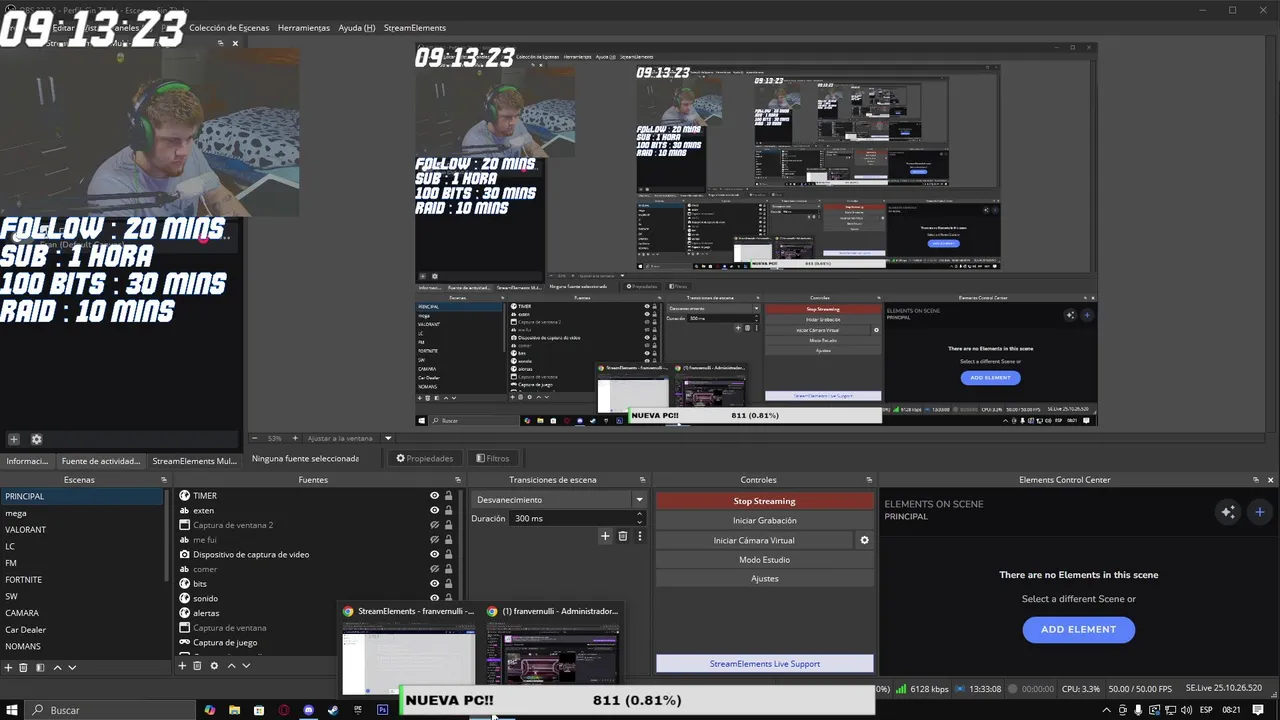The image size is (1280, 720).
Task: Adjust Duración spinner arrows
Action: 639,518
